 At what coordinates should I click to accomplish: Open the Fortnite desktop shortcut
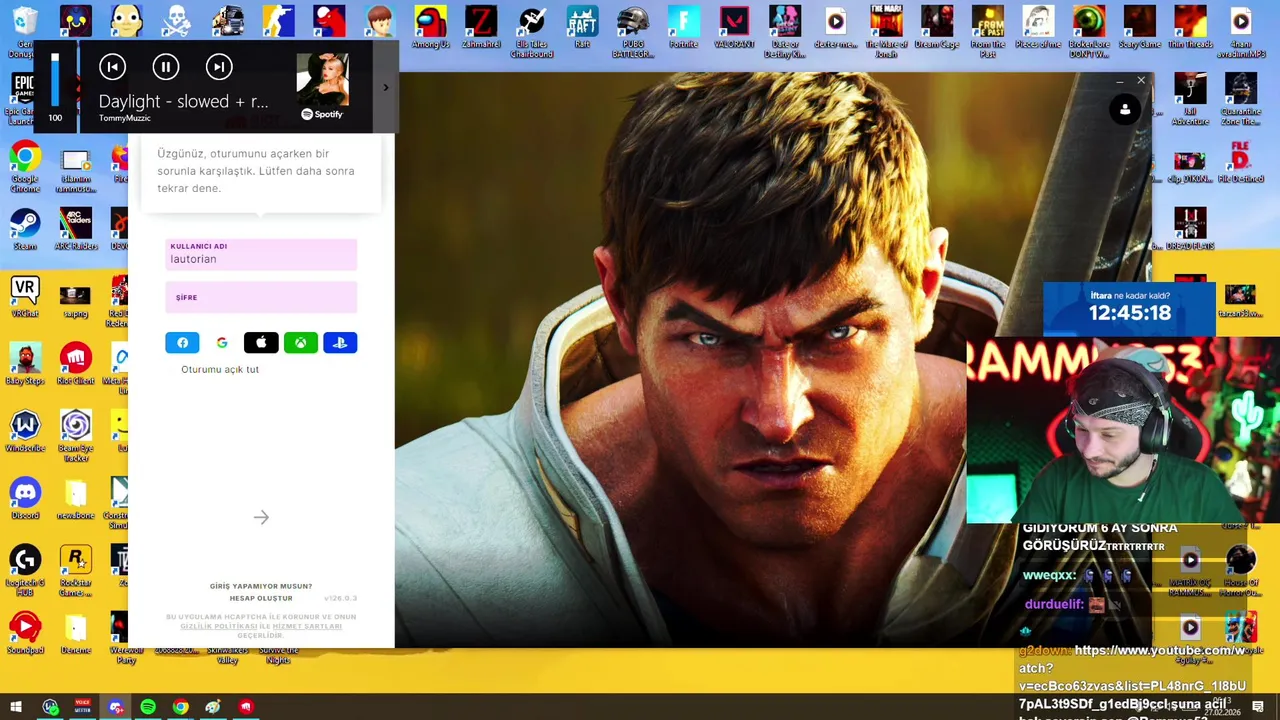coord(684,27)
